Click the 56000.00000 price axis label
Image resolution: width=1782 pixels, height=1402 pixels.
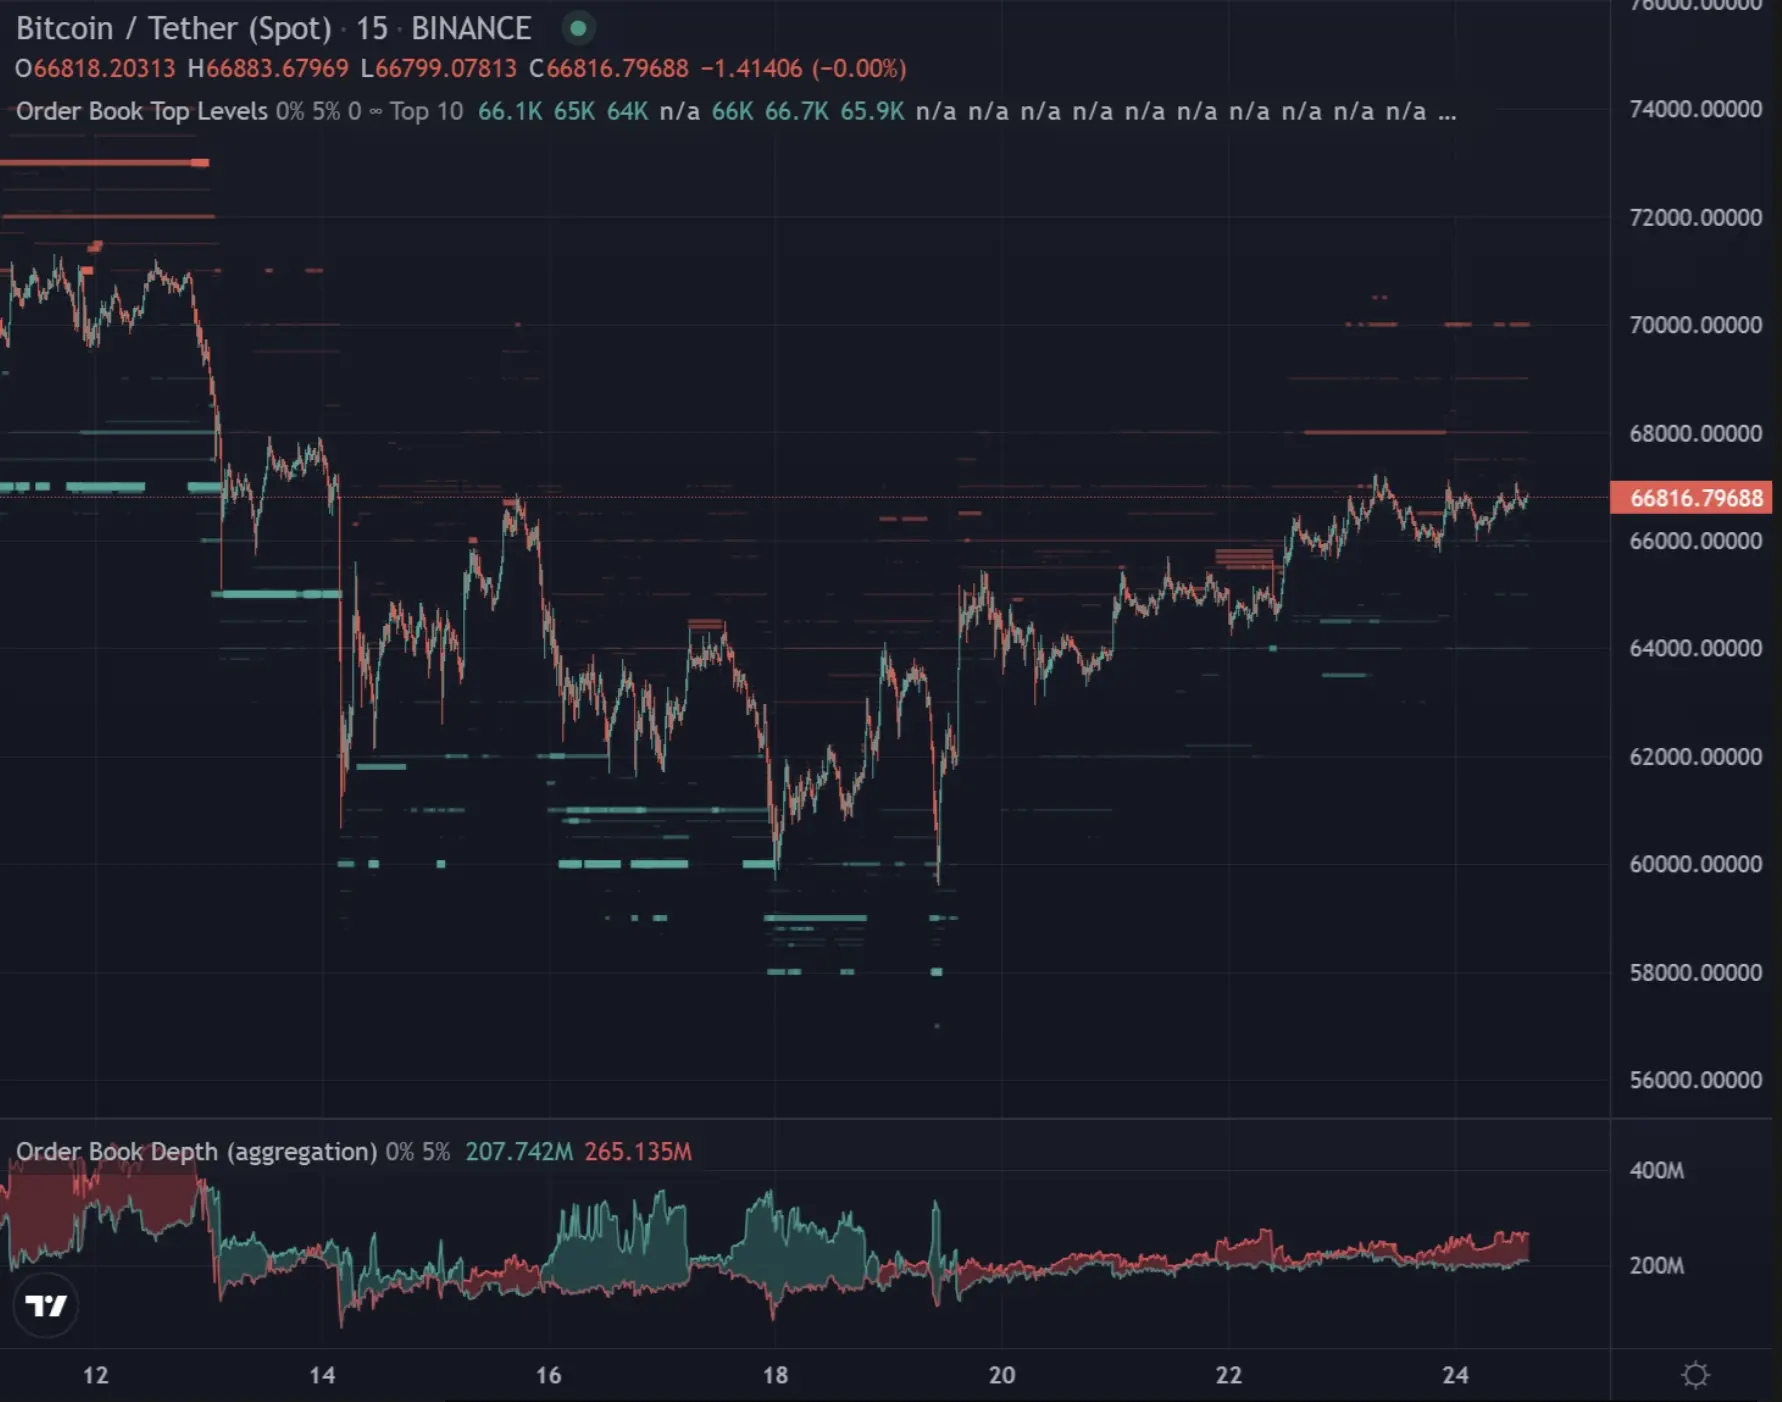pos(1696,1080)
